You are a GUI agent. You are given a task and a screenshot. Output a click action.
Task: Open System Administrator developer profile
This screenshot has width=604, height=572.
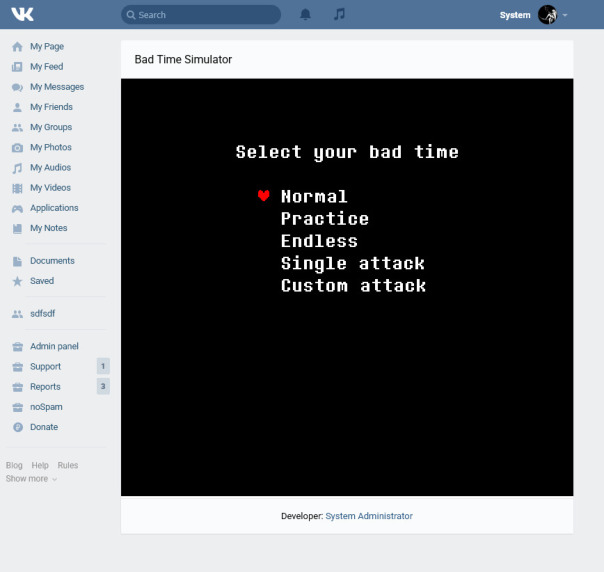[x=369, y=516]
